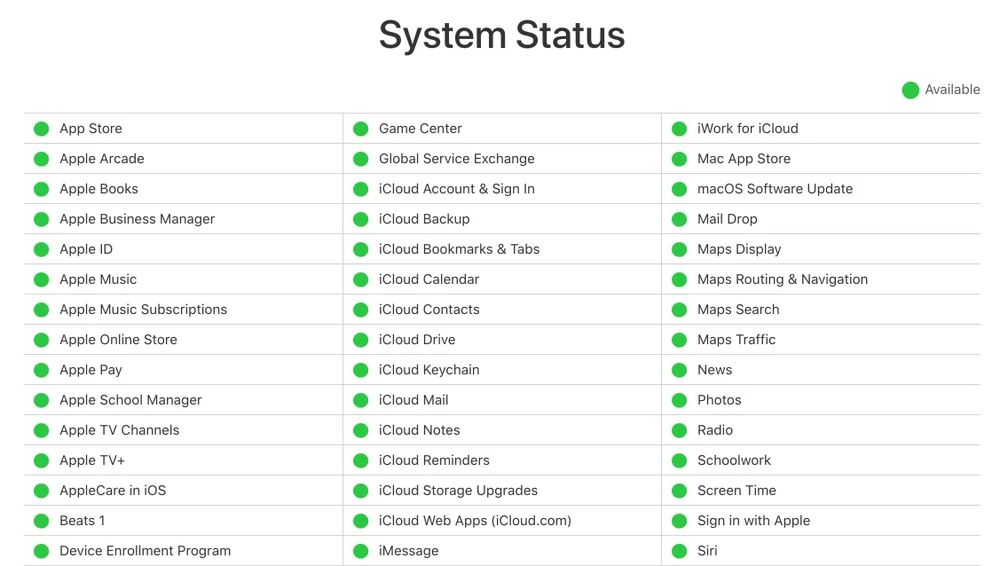Click the green indicator next to Apple Music

point(41,280)
